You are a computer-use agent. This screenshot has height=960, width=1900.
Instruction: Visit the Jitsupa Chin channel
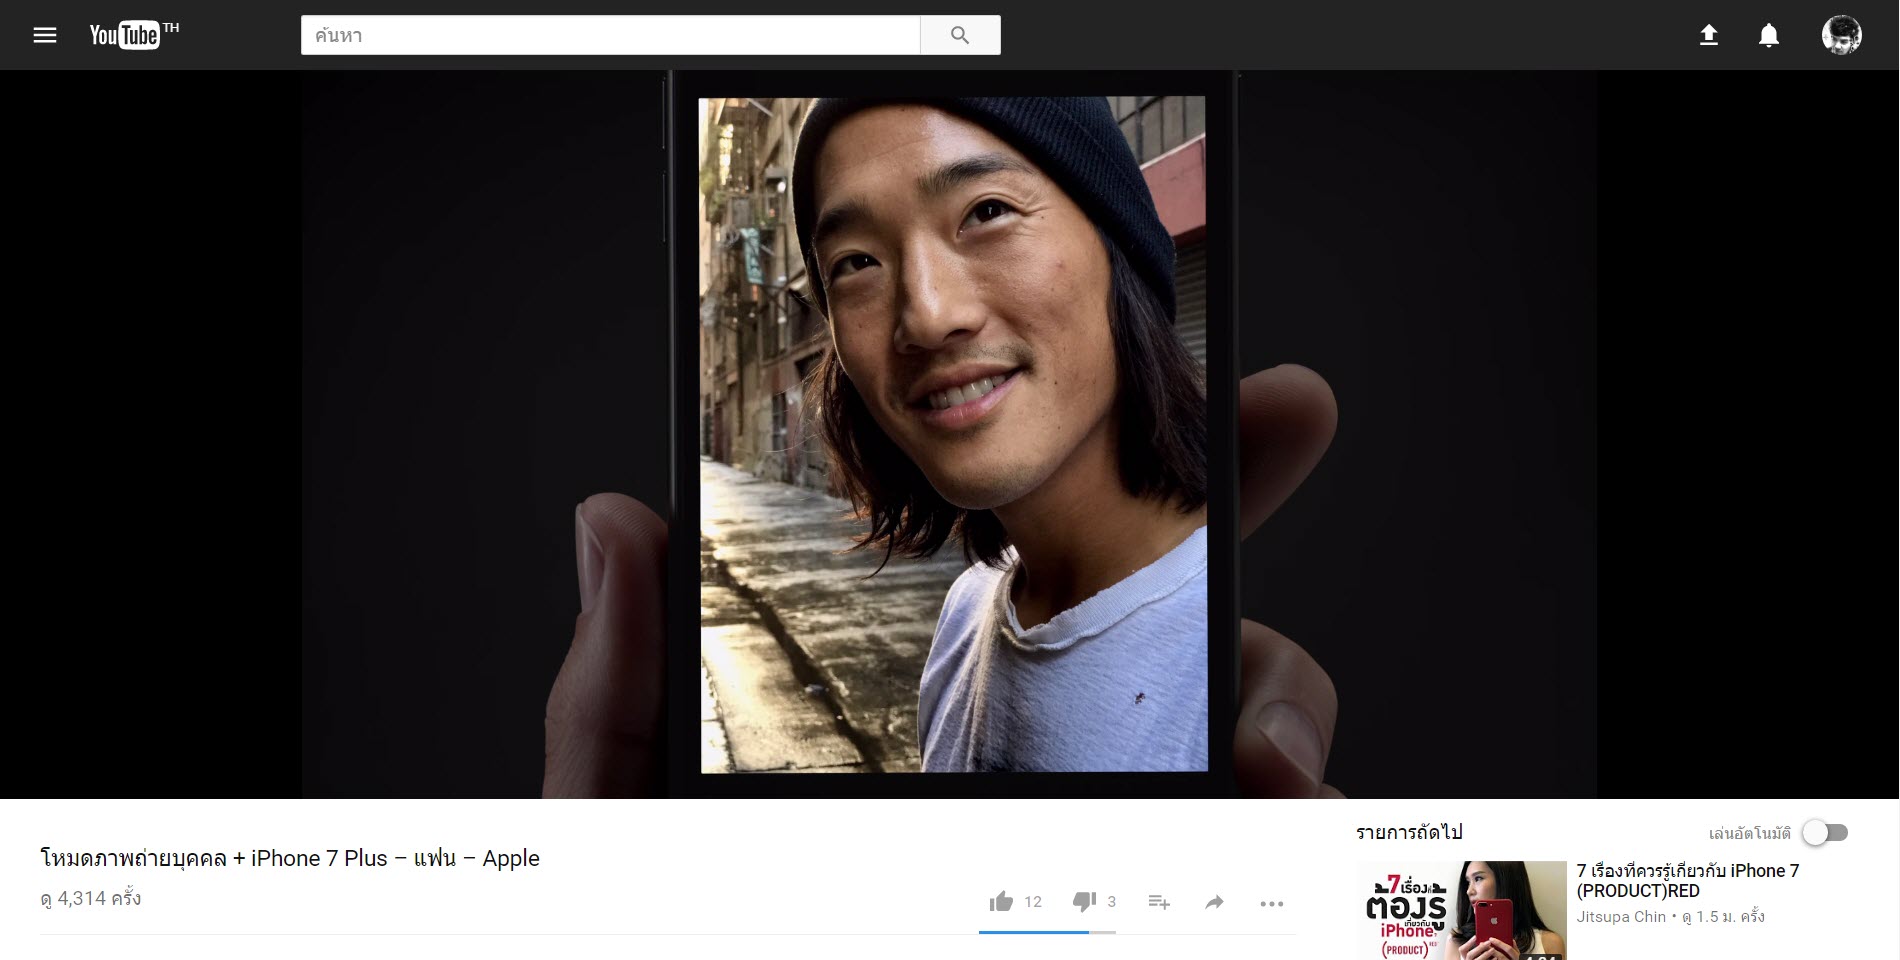(x=1621, y=916)
